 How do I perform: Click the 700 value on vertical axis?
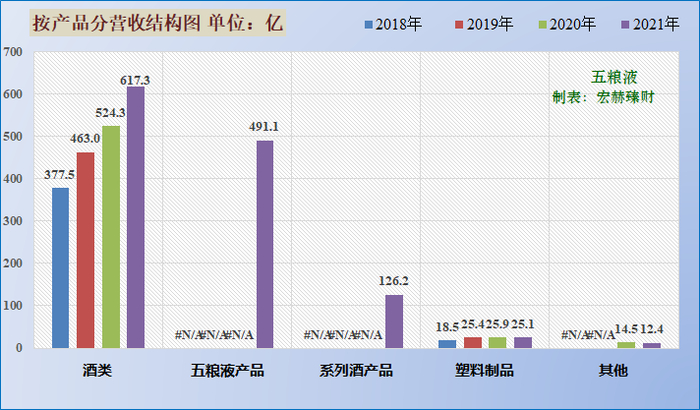[x=12, y=52]
